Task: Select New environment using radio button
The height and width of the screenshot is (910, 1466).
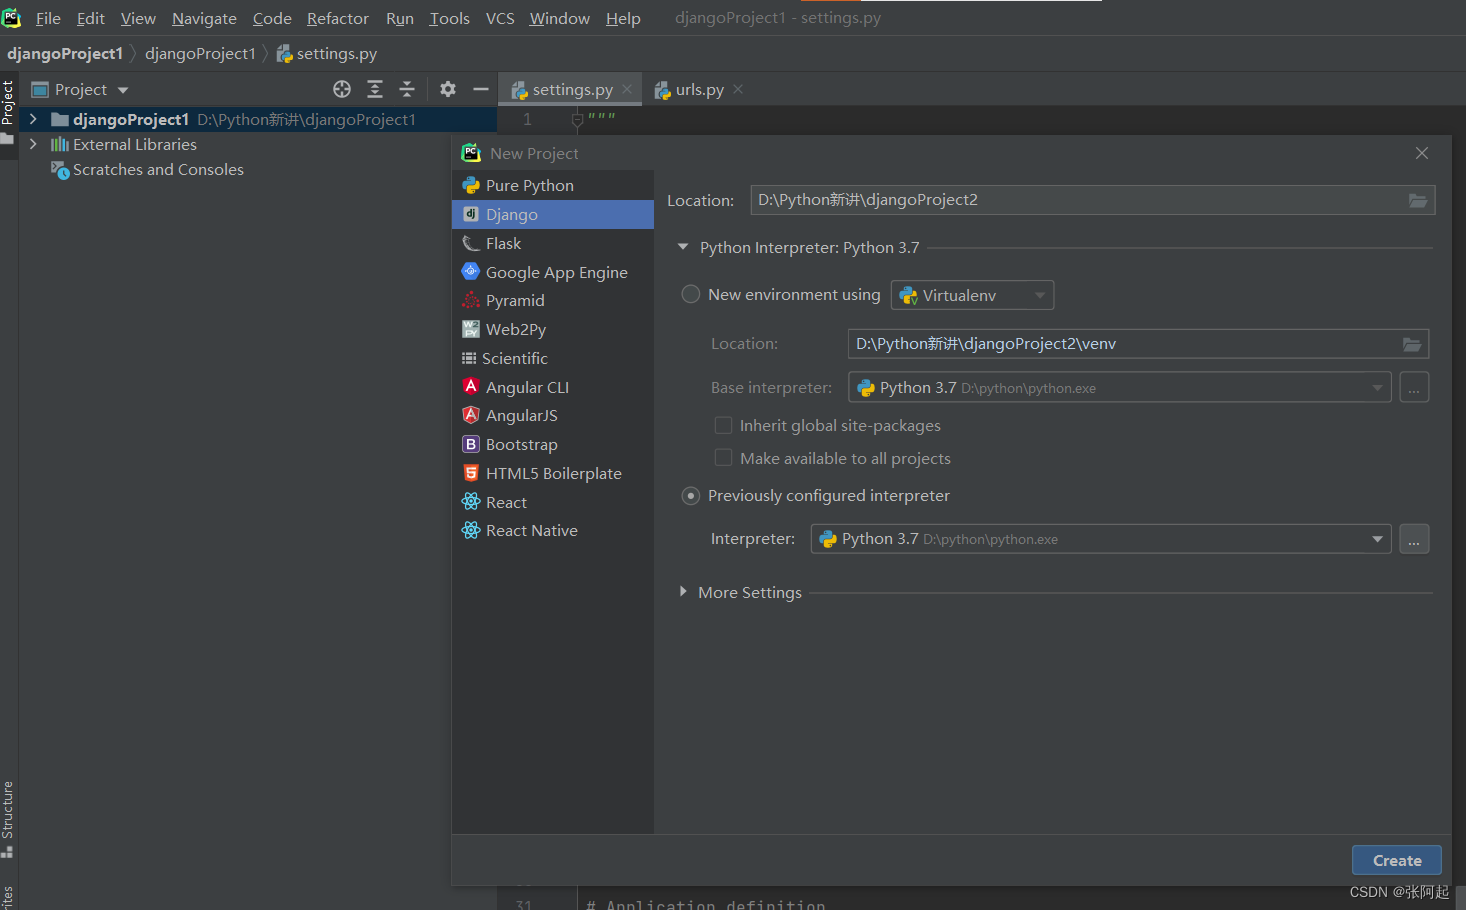Action: (x=690, y=294)
